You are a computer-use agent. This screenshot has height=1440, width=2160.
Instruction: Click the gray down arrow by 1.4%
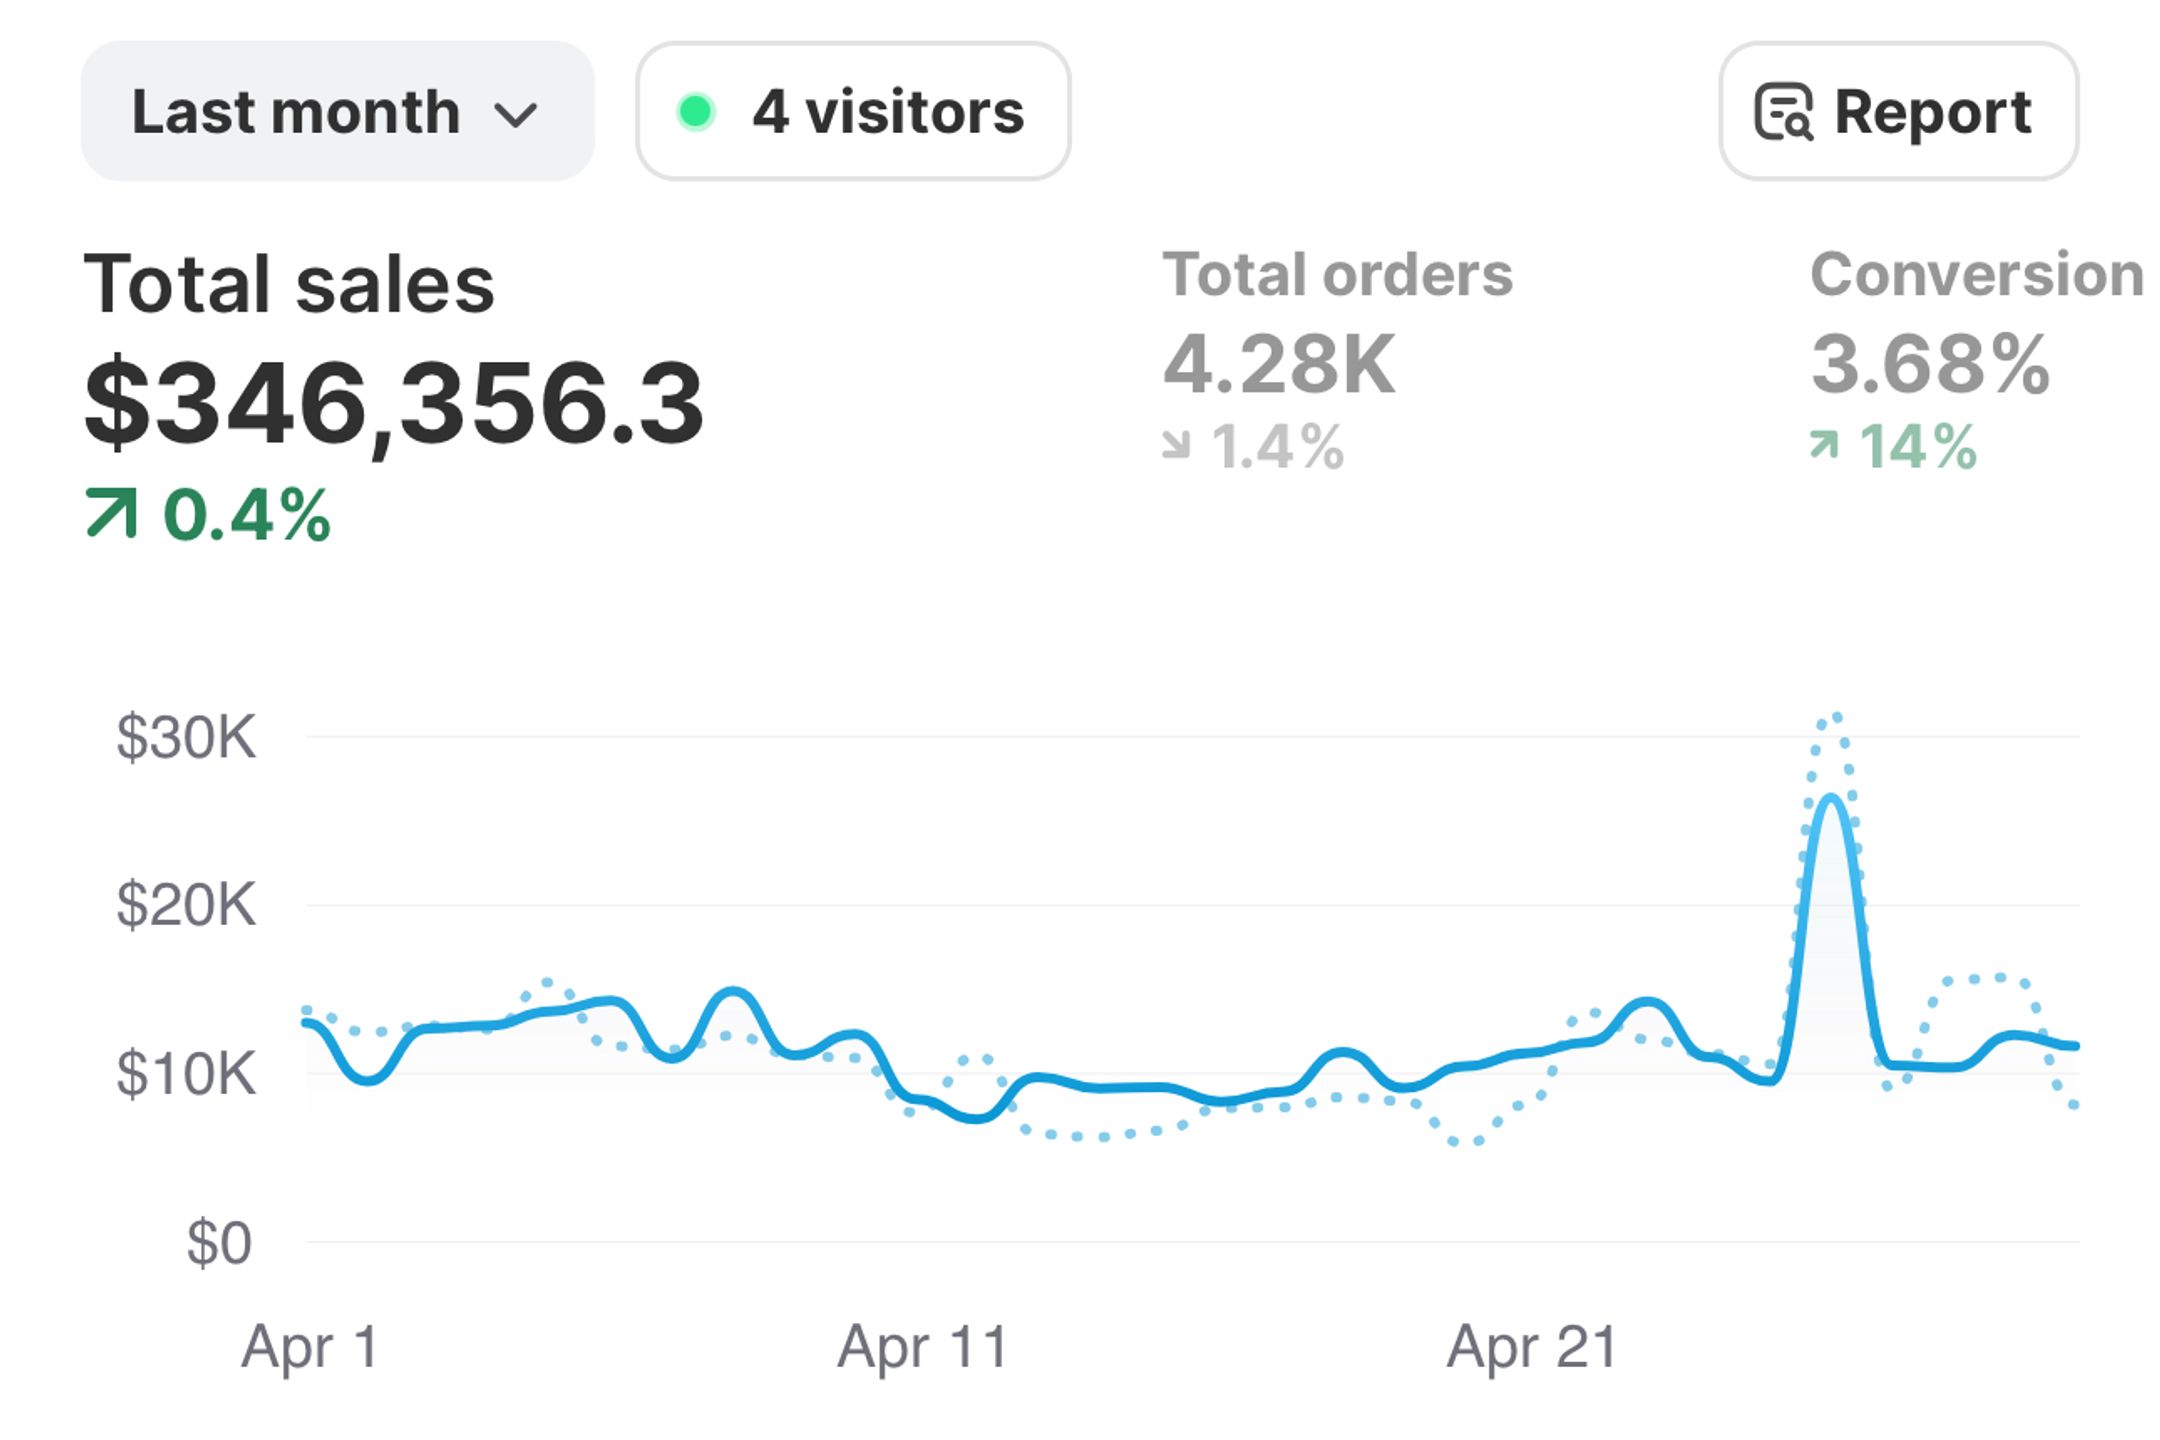(x=1177, y=444)
